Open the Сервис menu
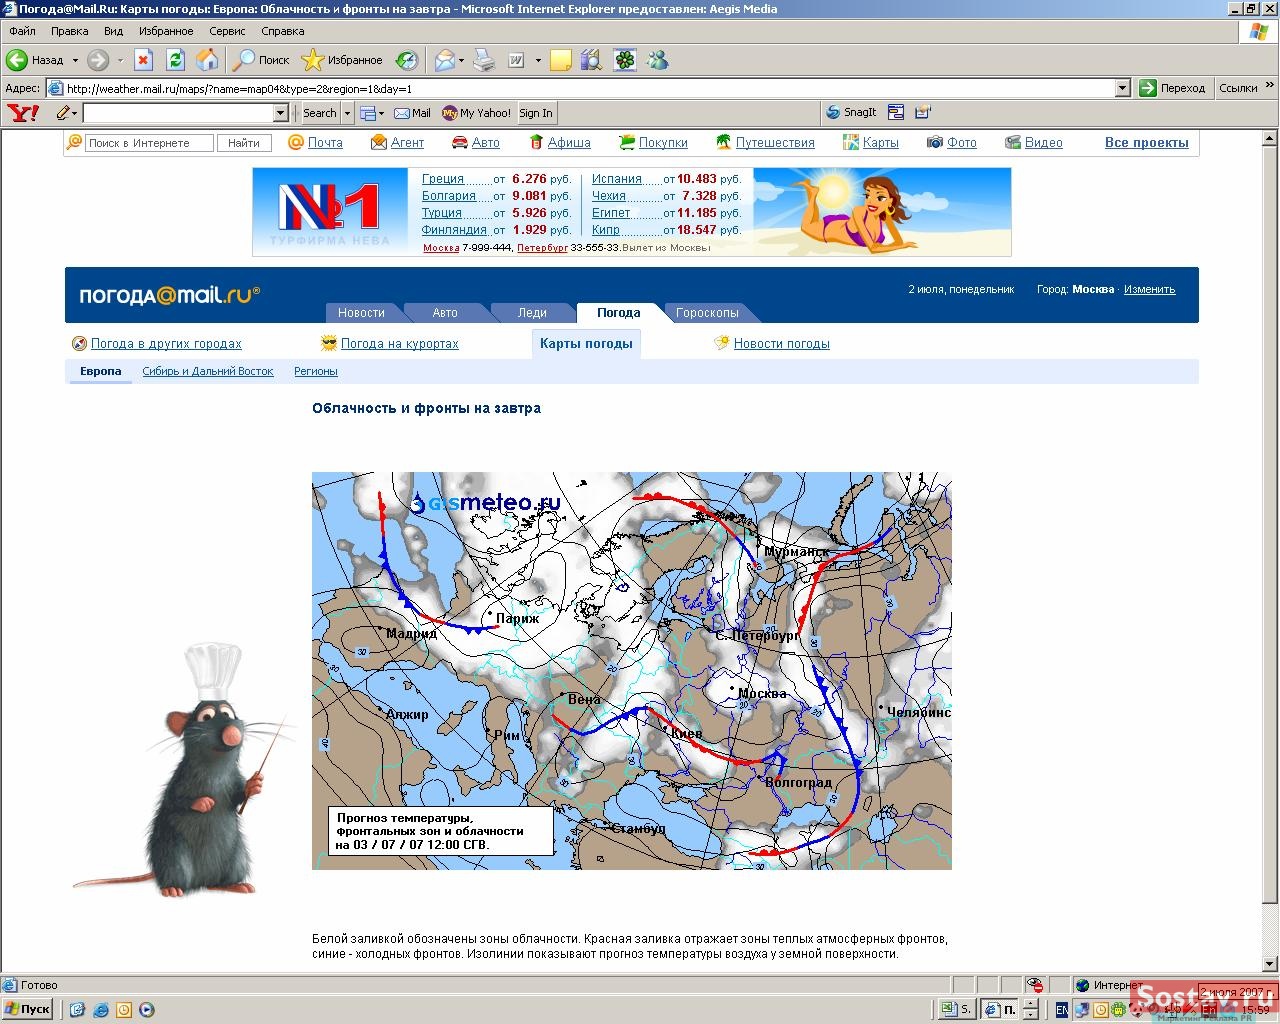The height and width of the screenshot is (1024, 1280). click(x=227, y=31)
